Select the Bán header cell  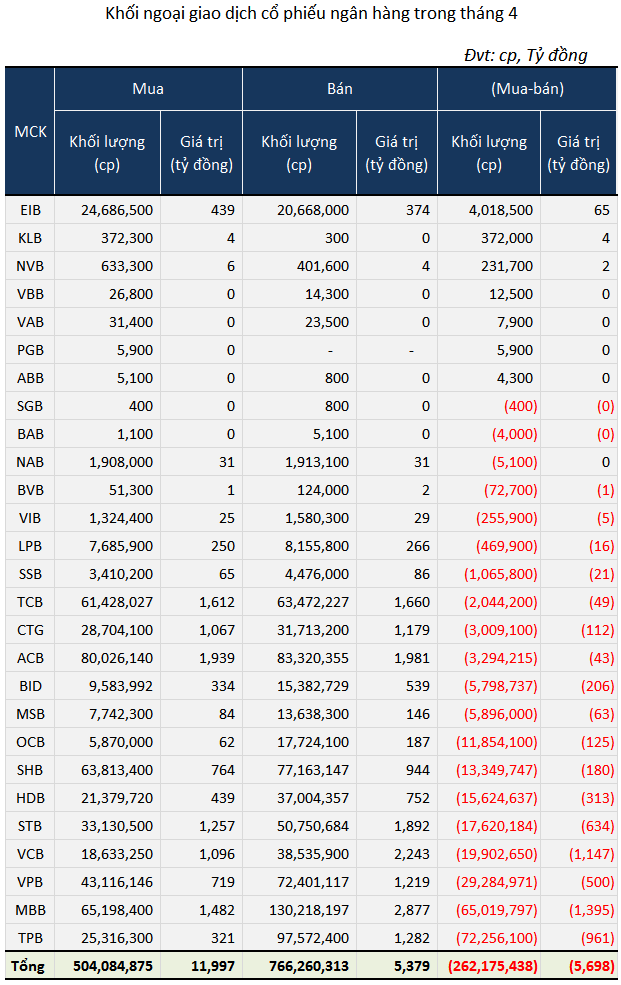click(340, 89)
